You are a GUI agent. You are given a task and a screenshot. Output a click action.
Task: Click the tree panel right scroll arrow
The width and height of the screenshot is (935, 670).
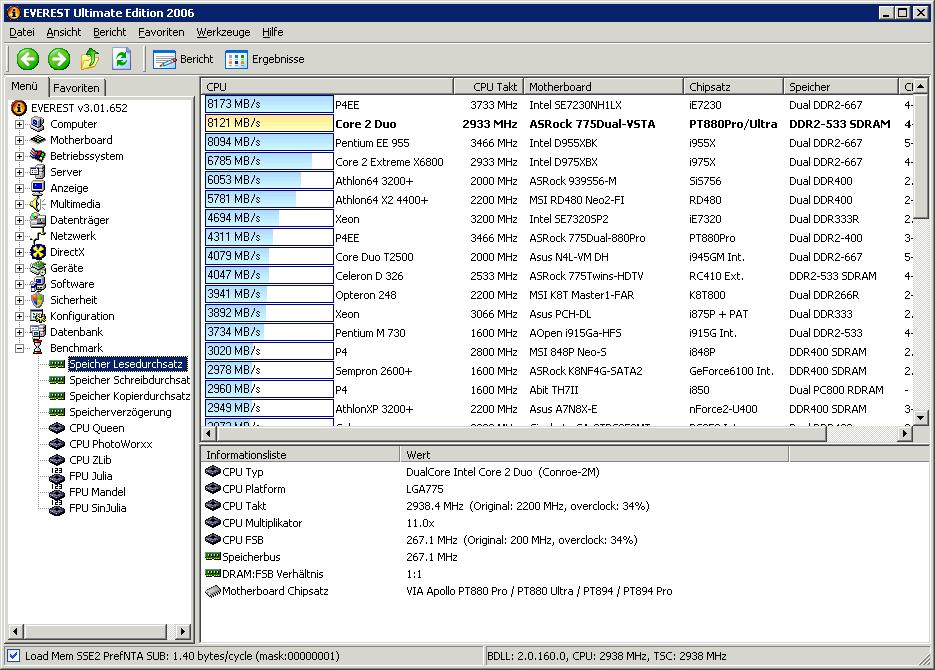click(x=182, y=631)
